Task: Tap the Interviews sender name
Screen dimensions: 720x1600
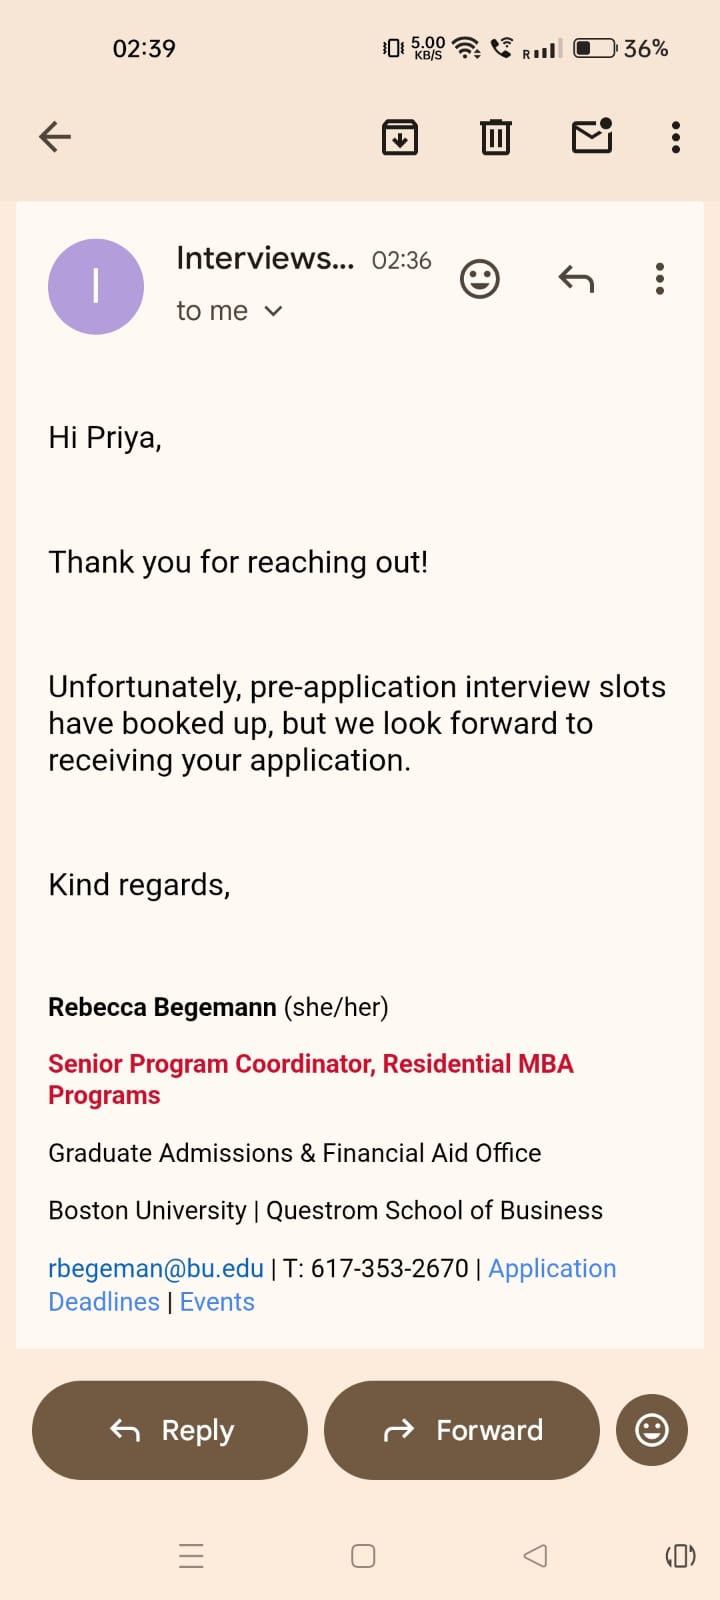Action: pyautogui.click(x=265, y=258)
